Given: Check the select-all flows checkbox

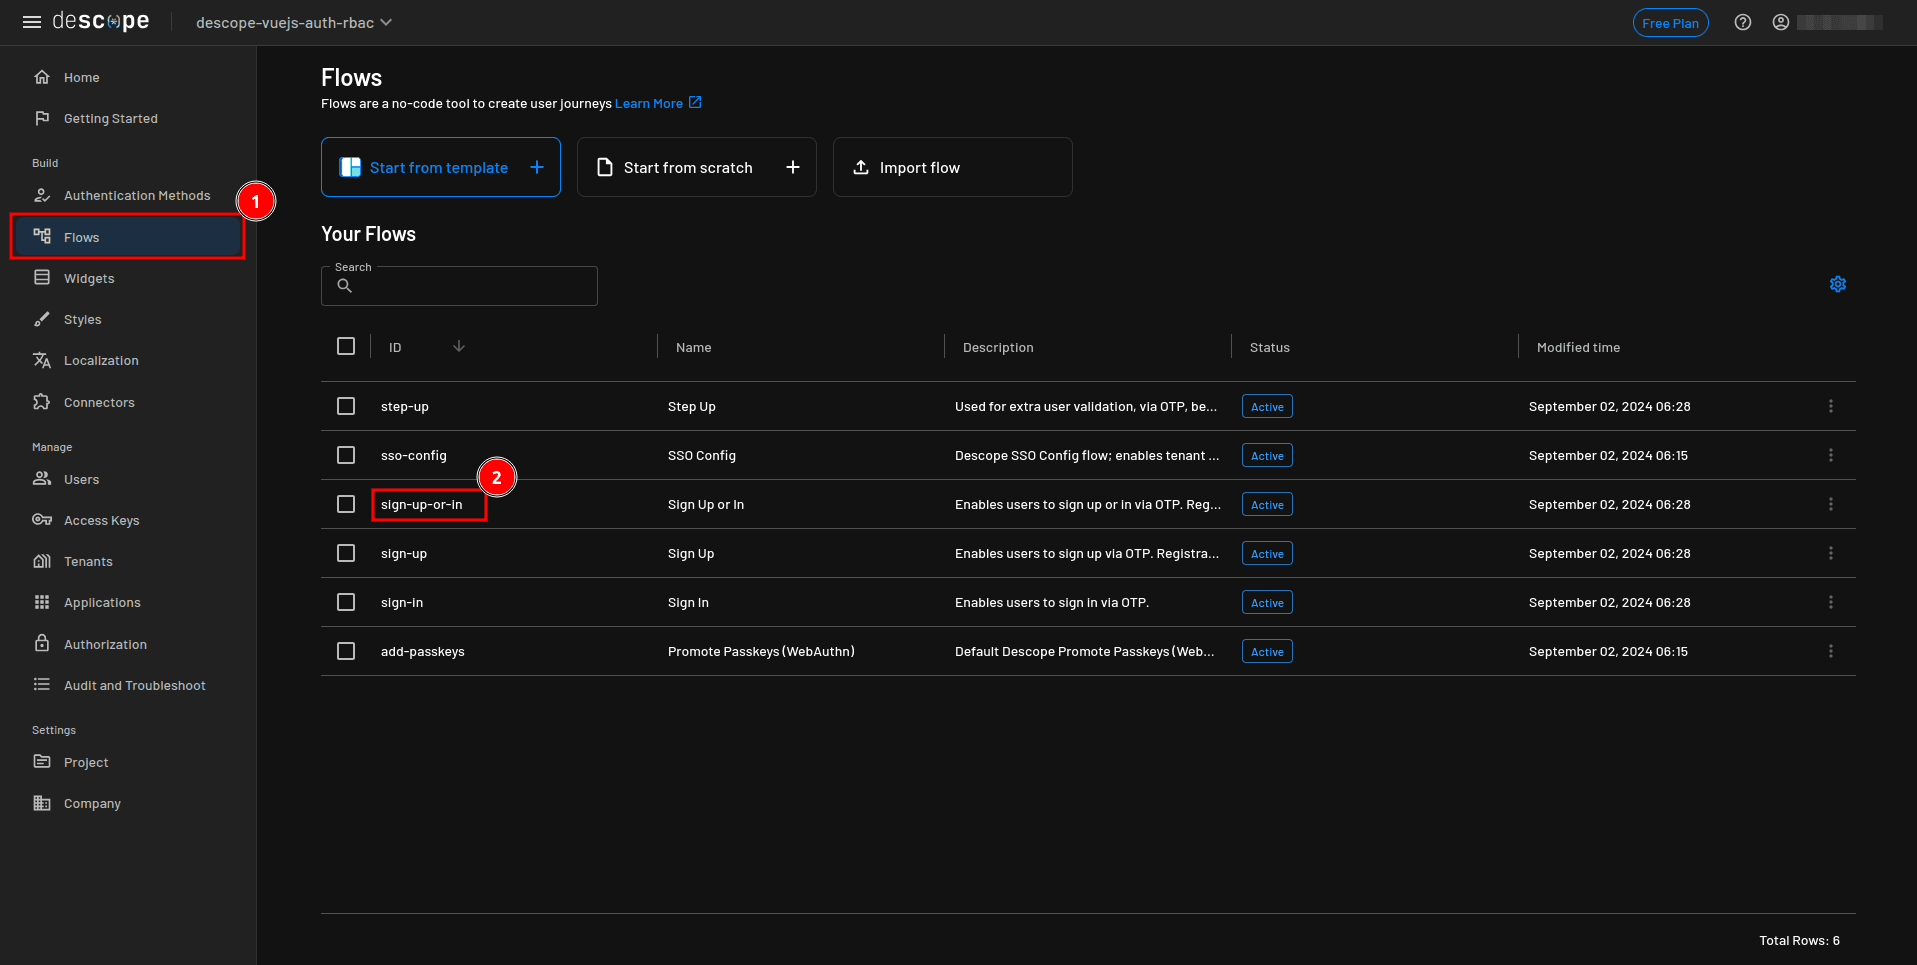Looking at the screenshot, I should [x=346, y=346].
